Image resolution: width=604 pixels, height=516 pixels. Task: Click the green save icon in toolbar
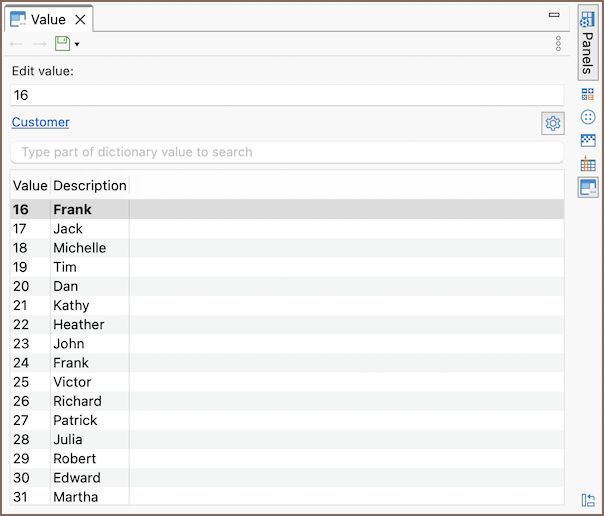coord(63,44)
